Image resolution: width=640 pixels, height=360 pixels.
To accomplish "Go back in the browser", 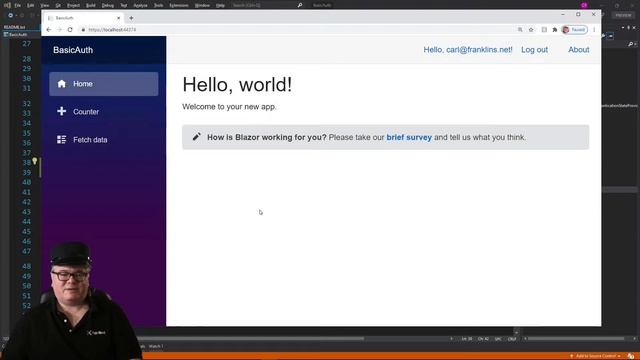I will [x=49, y=29].
